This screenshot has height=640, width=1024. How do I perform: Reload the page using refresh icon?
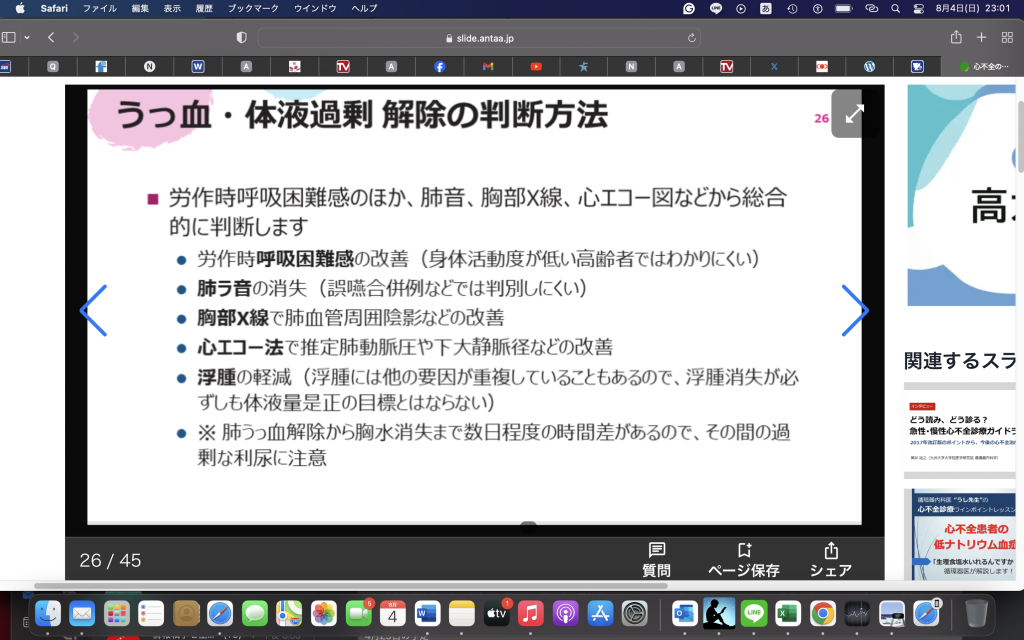(x=692, y=38)
